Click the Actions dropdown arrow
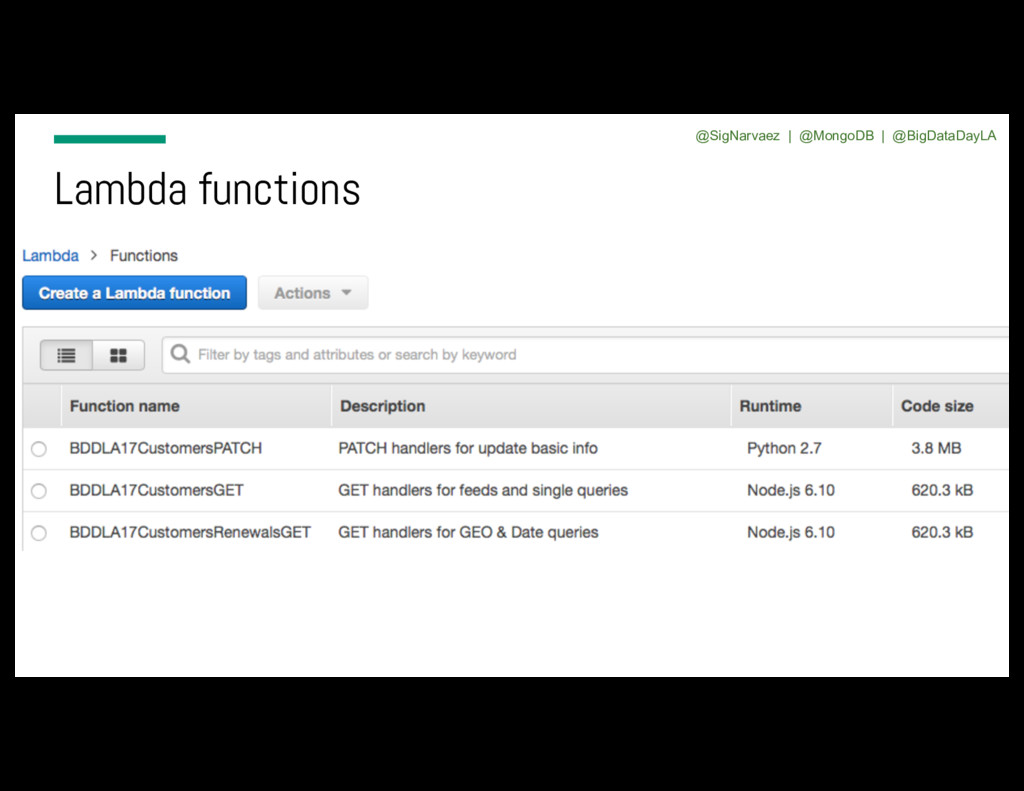1024x791 pixels. pyautogui.click(x=346, y=293)
